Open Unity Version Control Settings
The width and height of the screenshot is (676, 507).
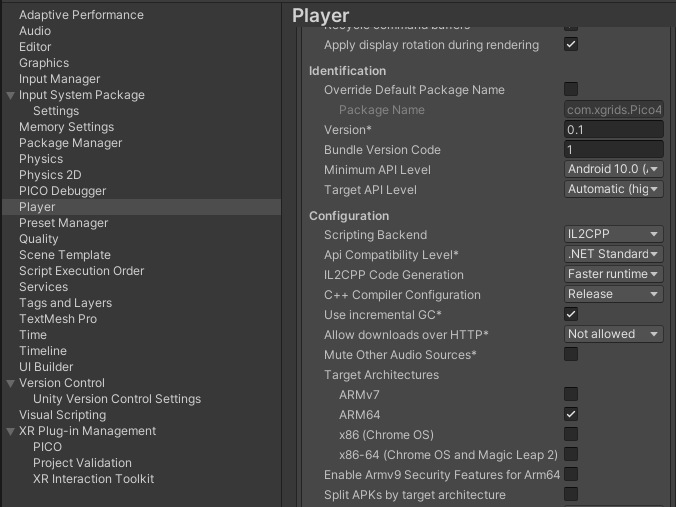[x=117, y=398]
